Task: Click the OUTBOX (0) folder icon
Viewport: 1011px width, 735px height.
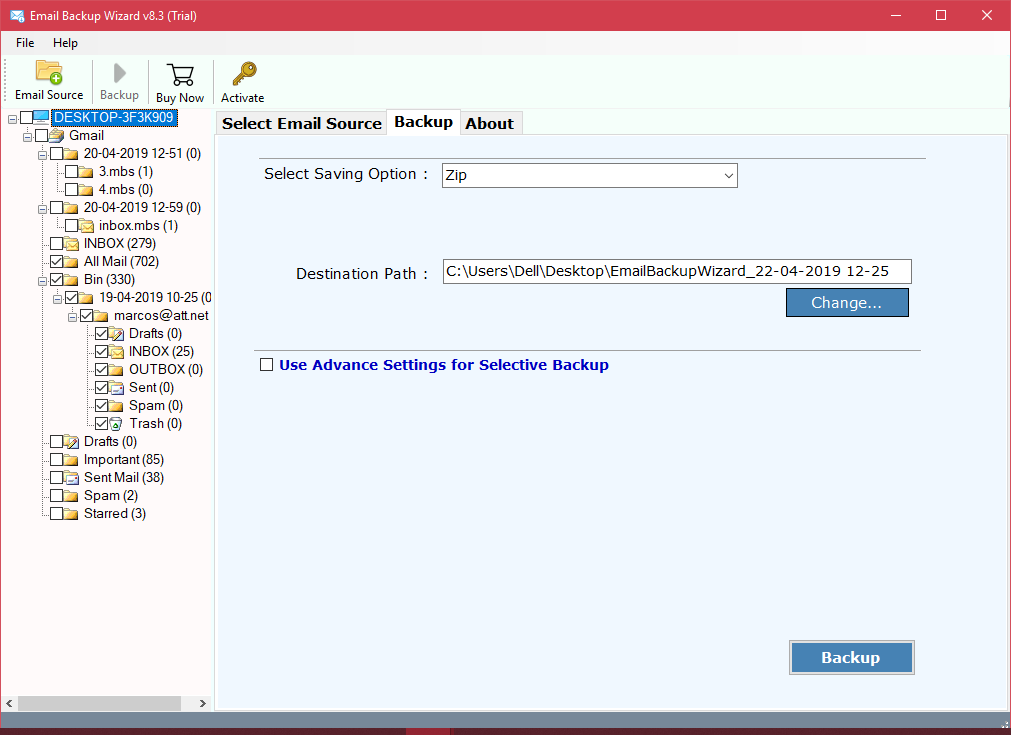Action: point(116,369)
